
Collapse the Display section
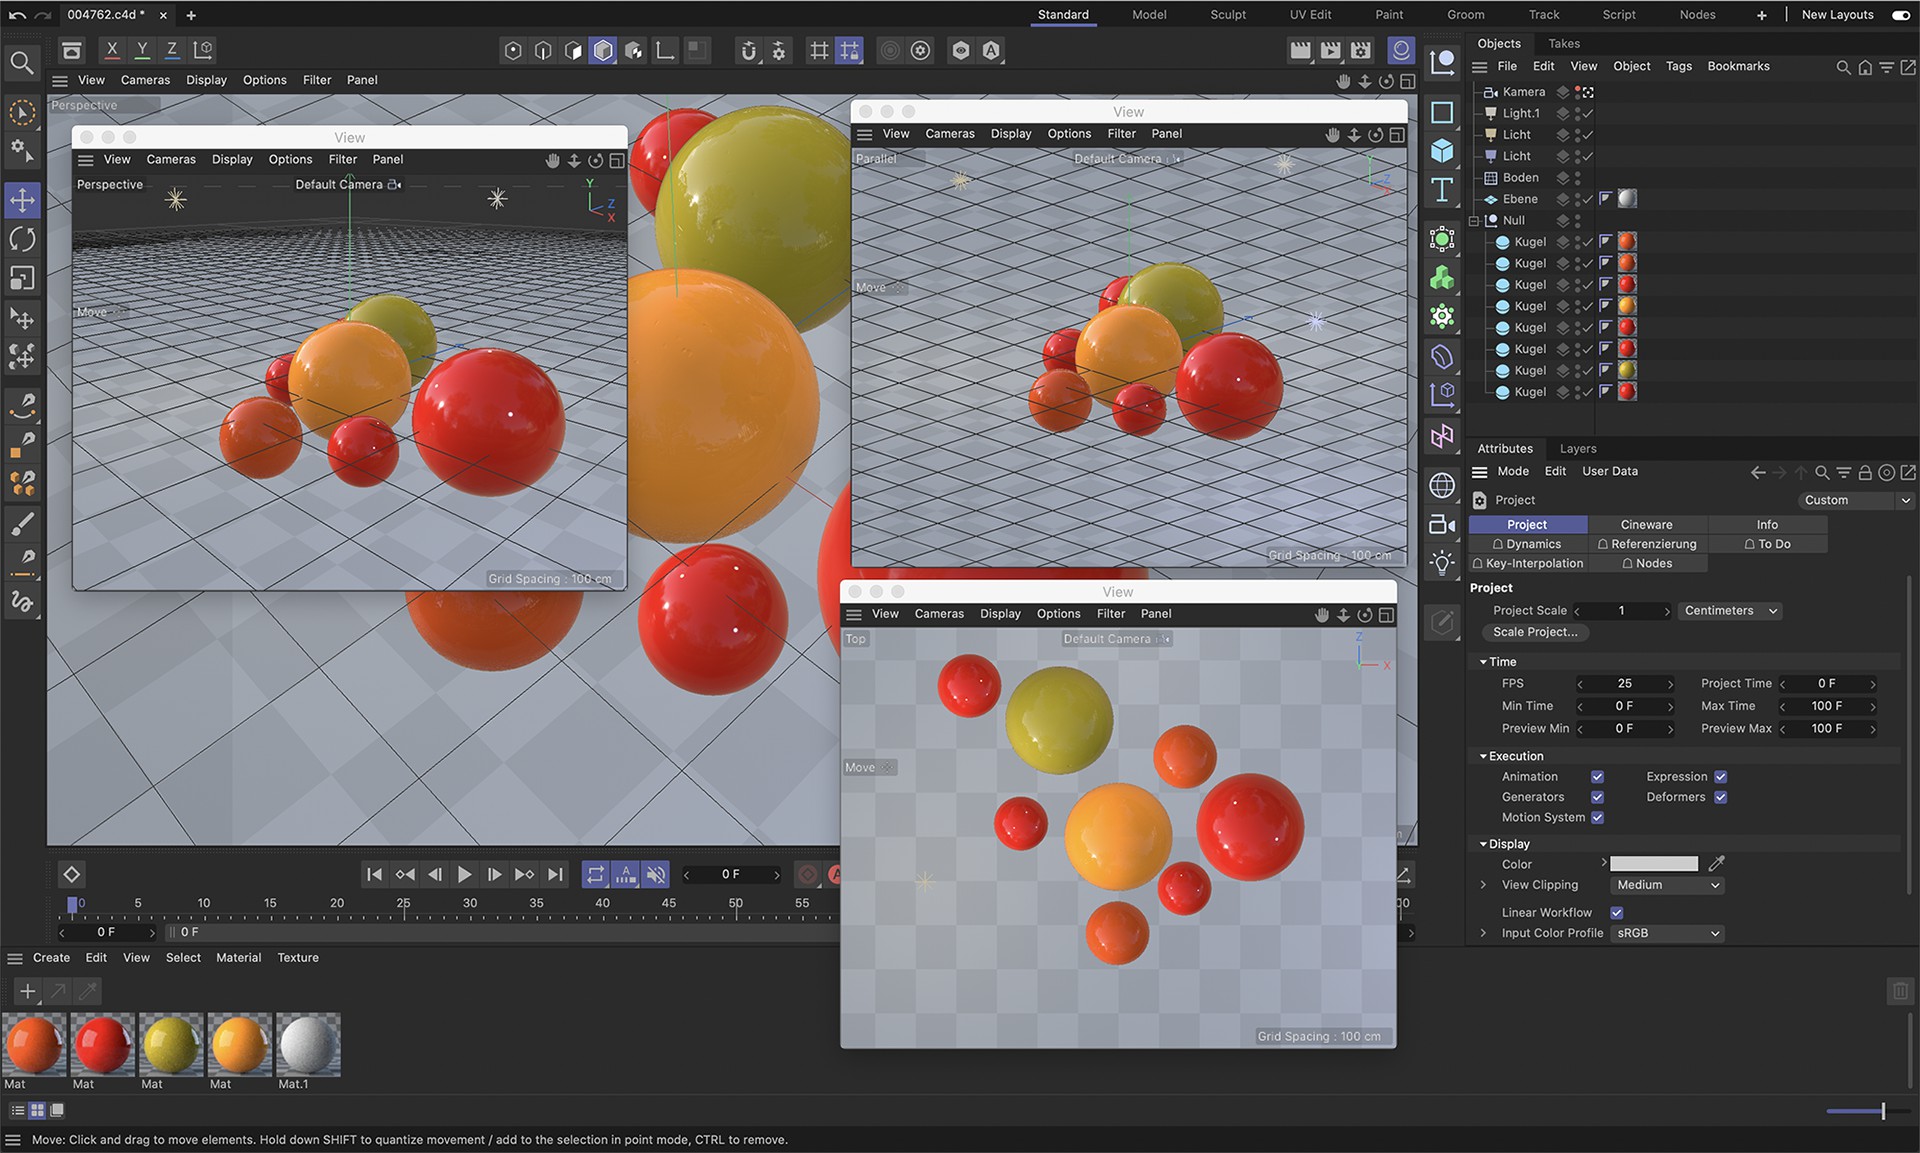coord(1483,844)
